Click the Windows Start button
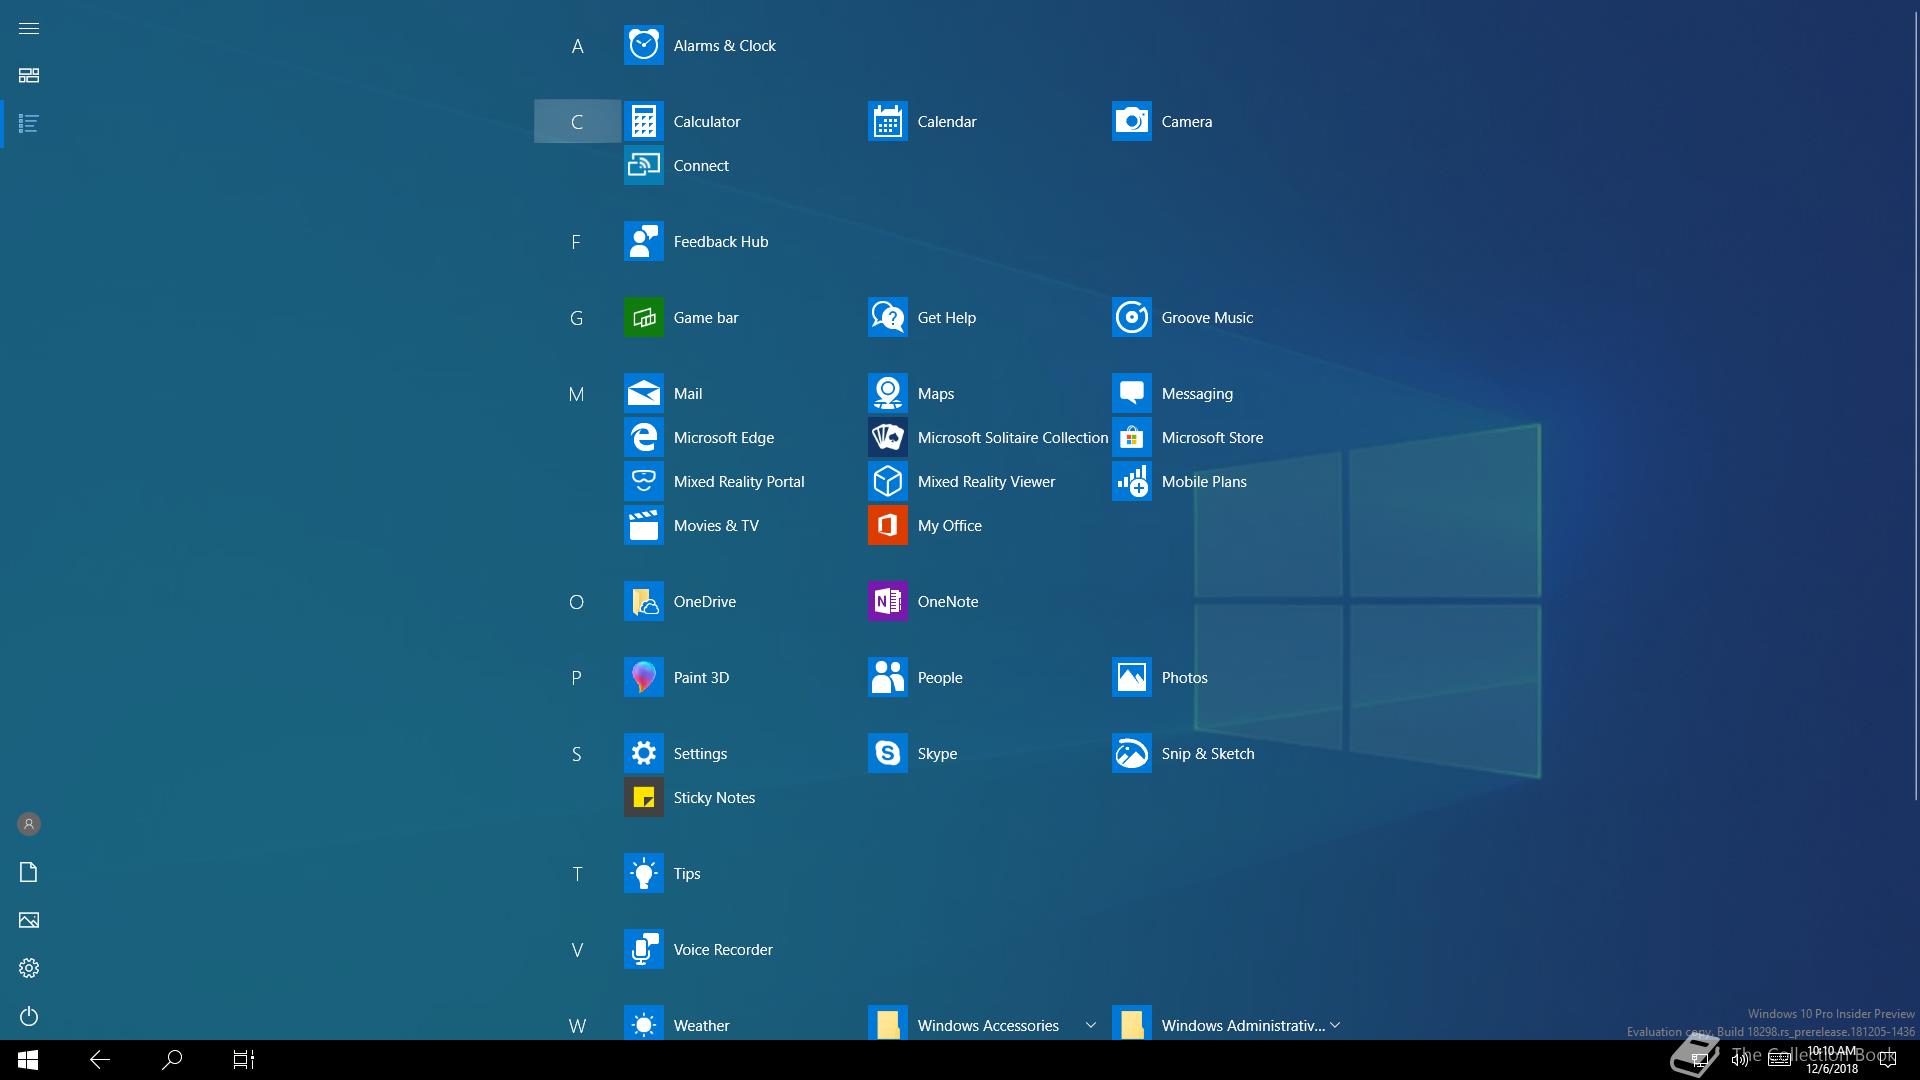 [28, 1060]
